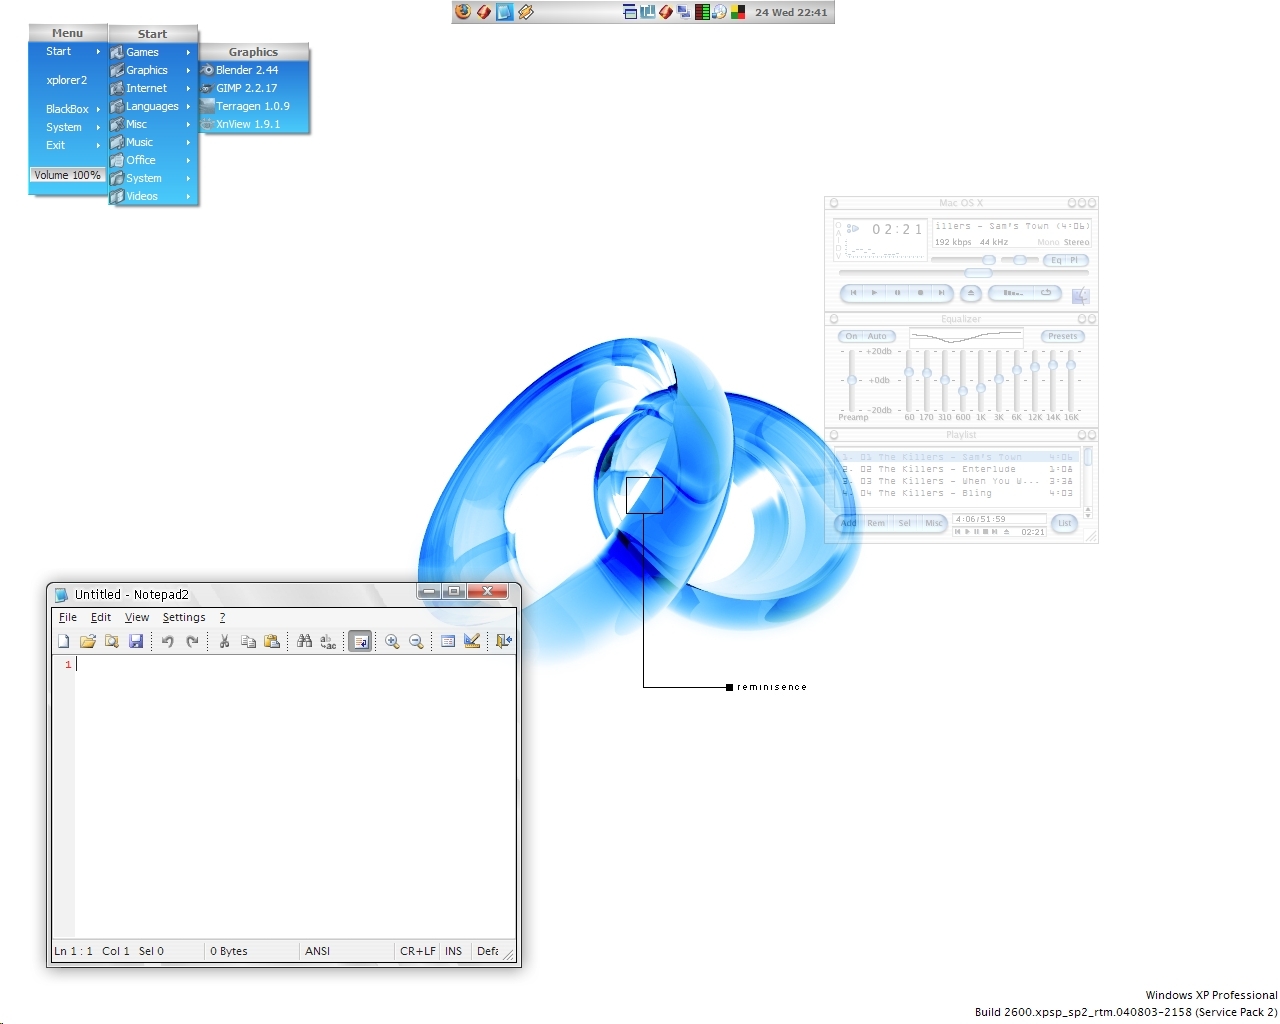Toggle the equalizer Auto button in Winamp
This screenshot has width=1280, height=1024.
[x=877, y=337]
